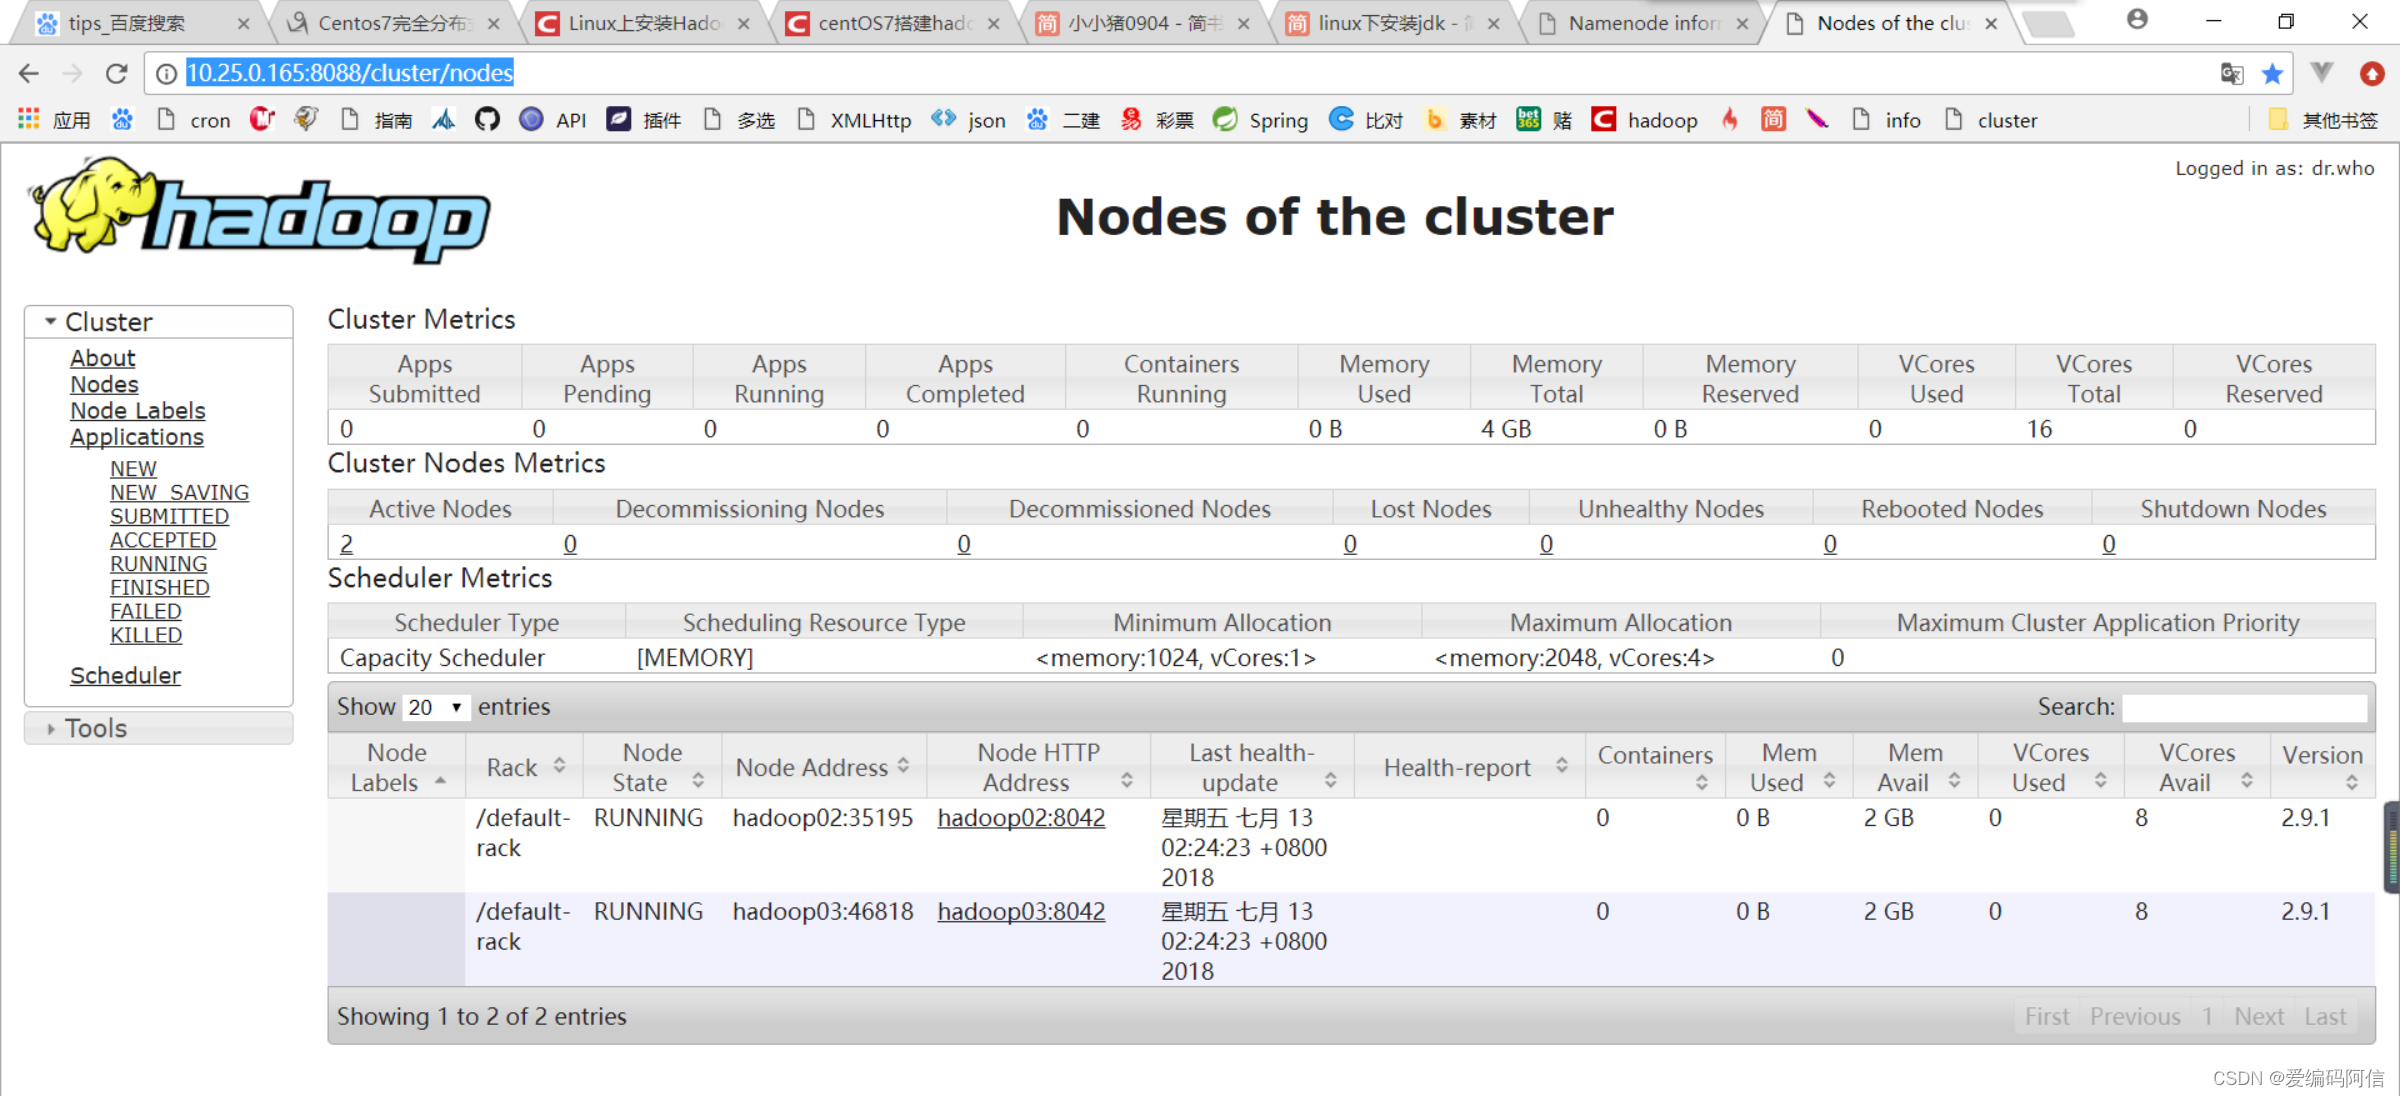Image resolution: width=2400 pixels, height=1097 pixels.
Task: Open the hadoop02:8042 node HTTP link
Action: (x=1021, y=818)
